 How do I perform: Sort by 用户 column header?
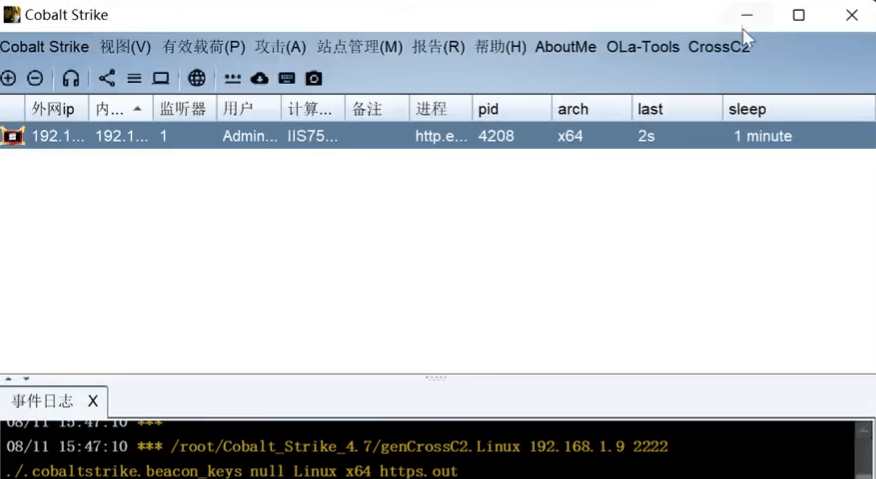(x=249, y=108)
